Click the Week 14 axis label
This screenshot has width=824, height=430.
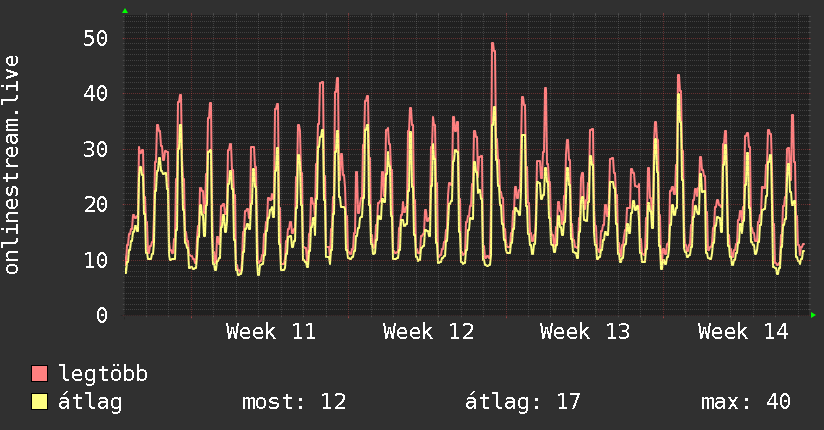[x=743, y=332]
